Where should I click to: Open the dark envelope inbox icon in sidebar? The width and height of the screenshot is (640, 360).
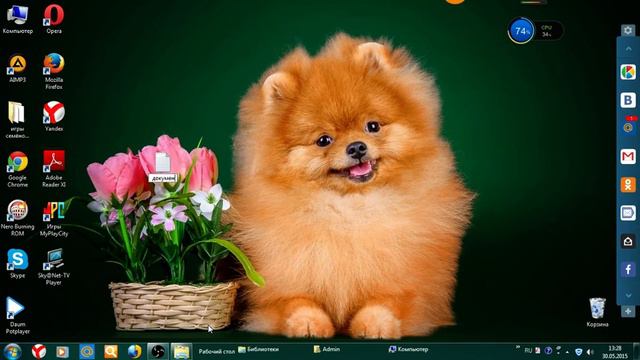point(628,241)
